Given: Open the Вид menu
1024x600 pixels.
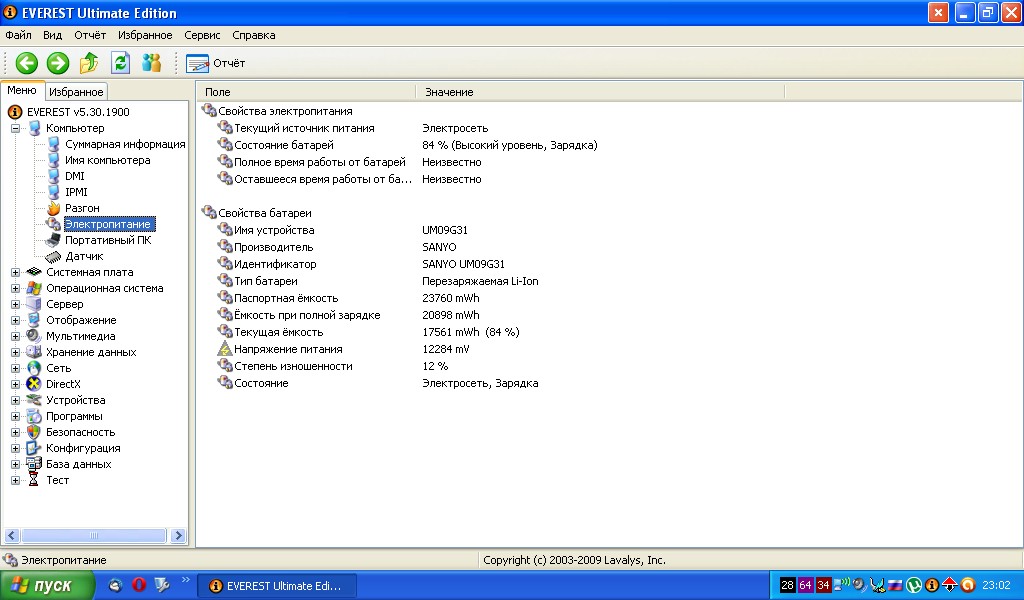Looking at the screenshot, I should [52, 35].
